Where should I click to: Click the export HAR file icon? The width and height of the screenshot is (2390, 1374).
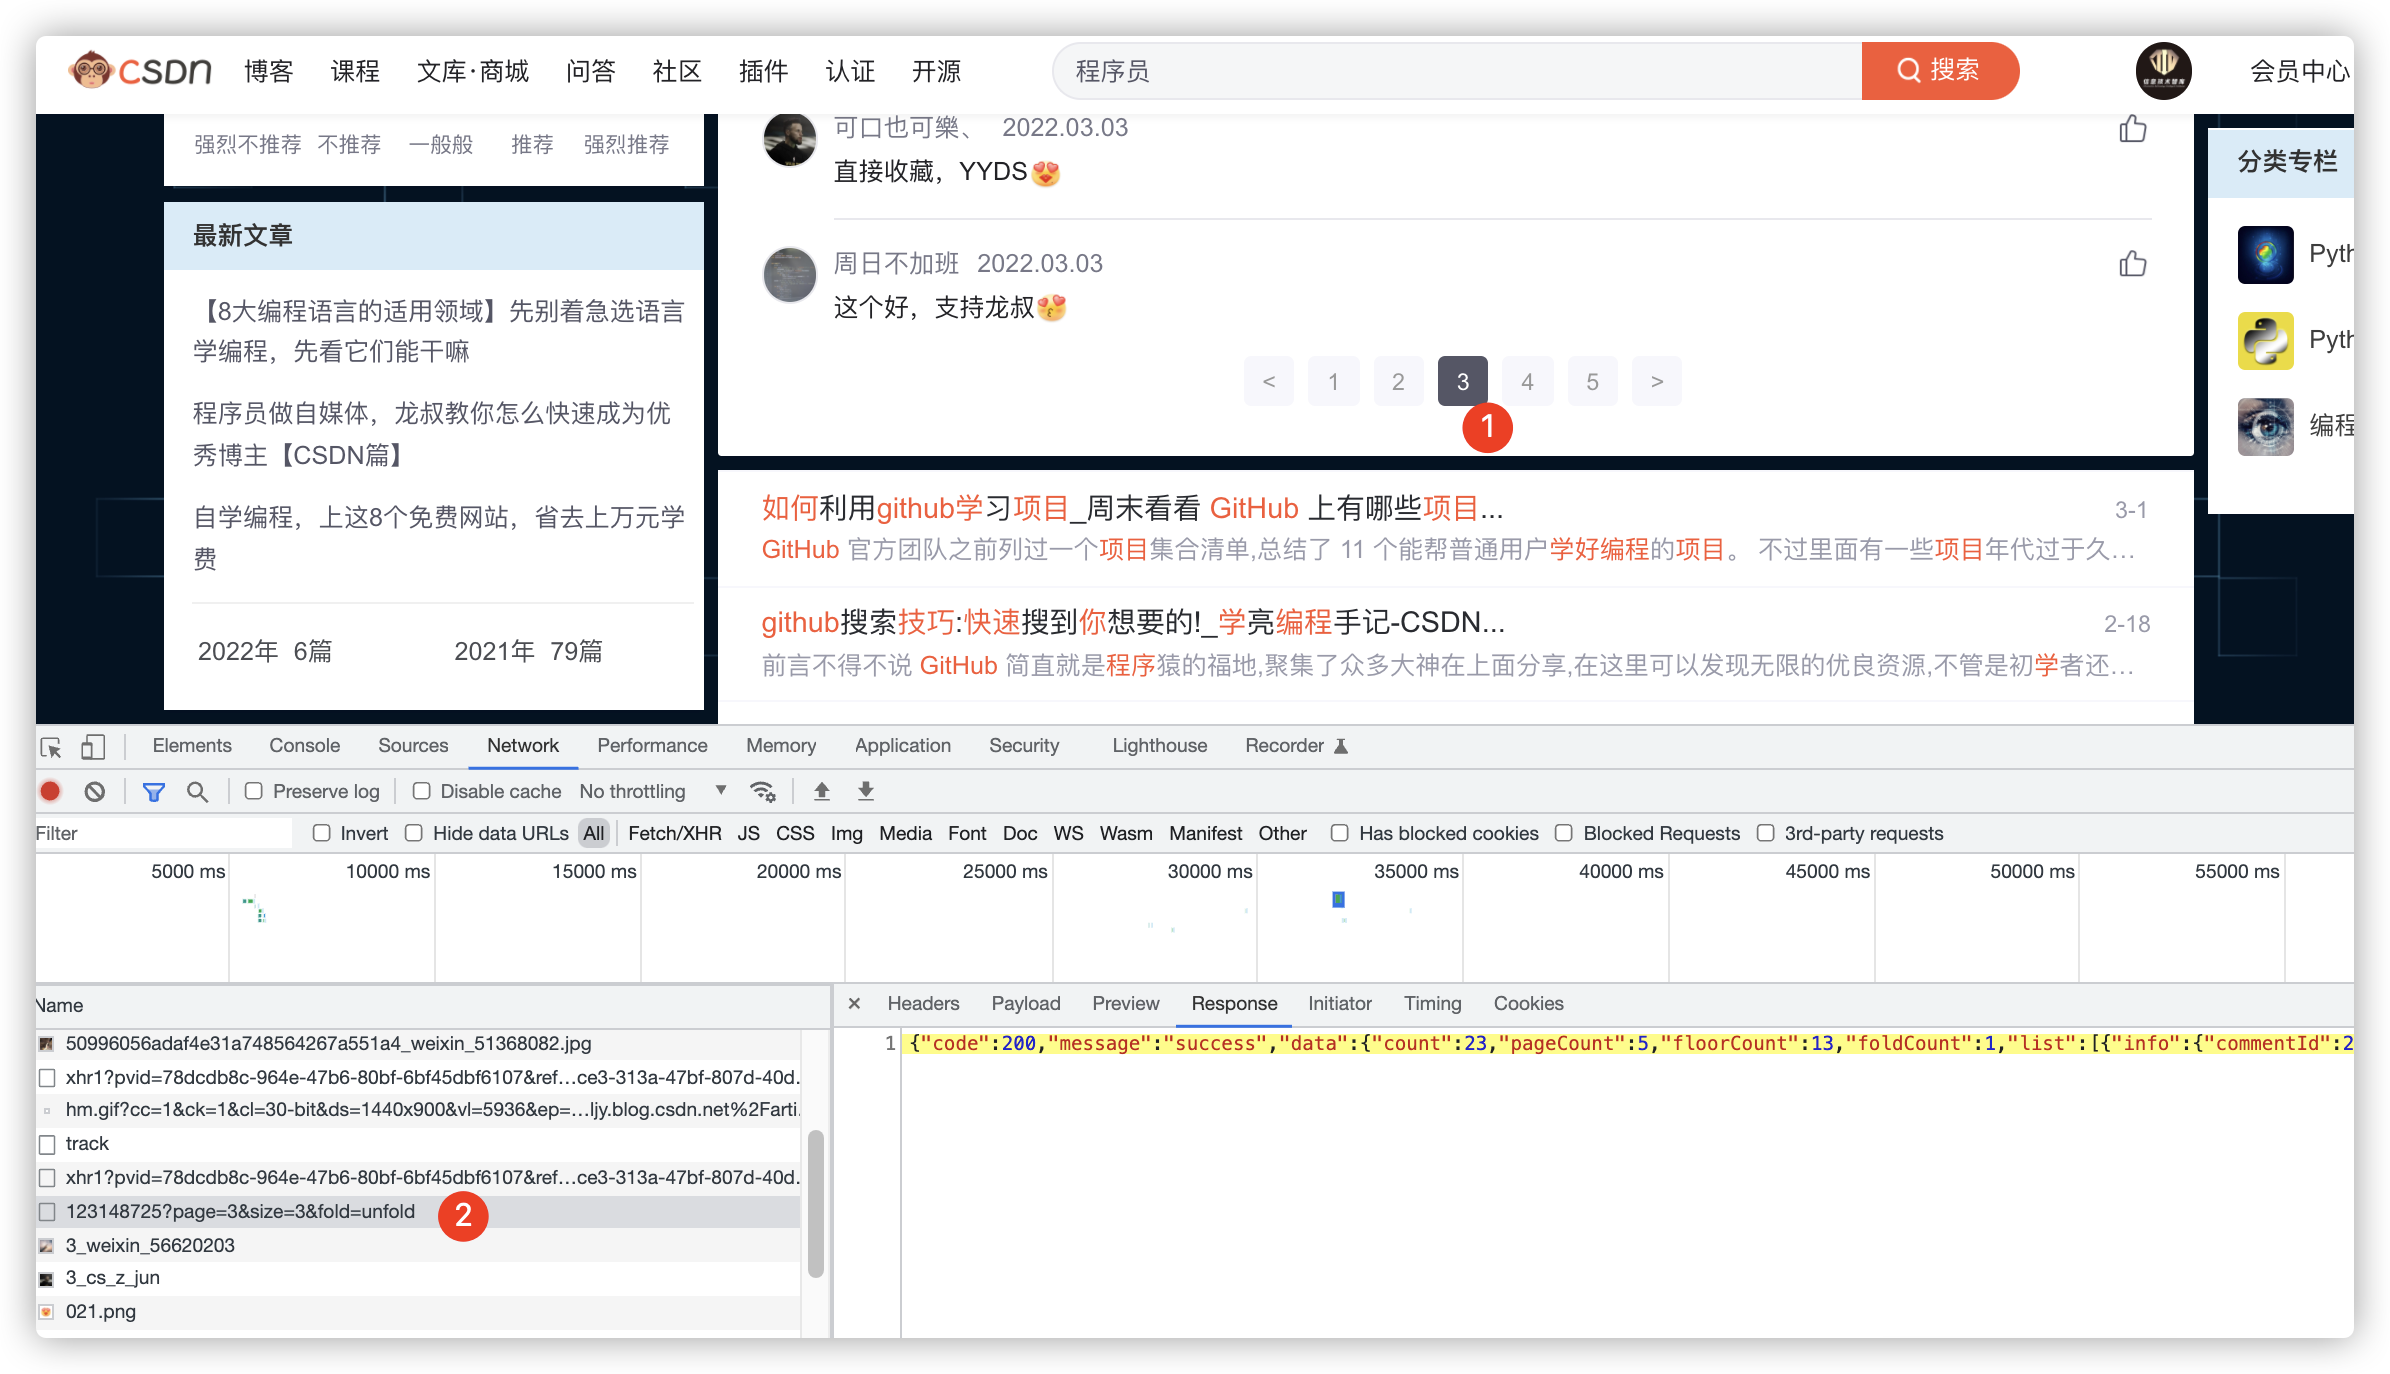pos(865,793)
